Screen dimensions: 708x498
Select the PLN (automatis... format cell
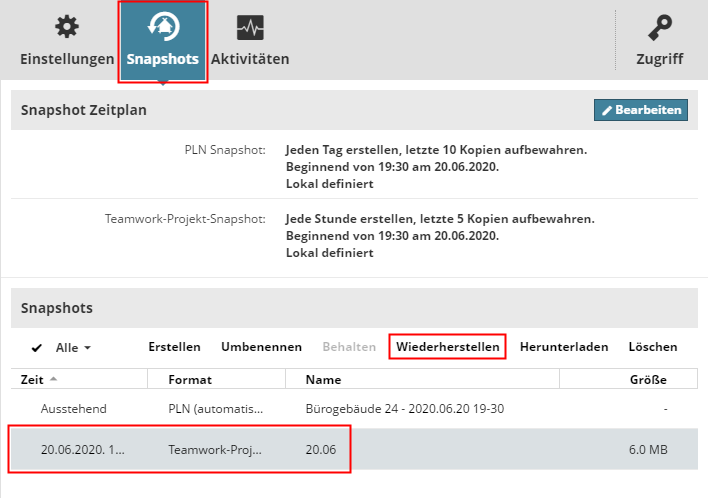tap(215, 409)
